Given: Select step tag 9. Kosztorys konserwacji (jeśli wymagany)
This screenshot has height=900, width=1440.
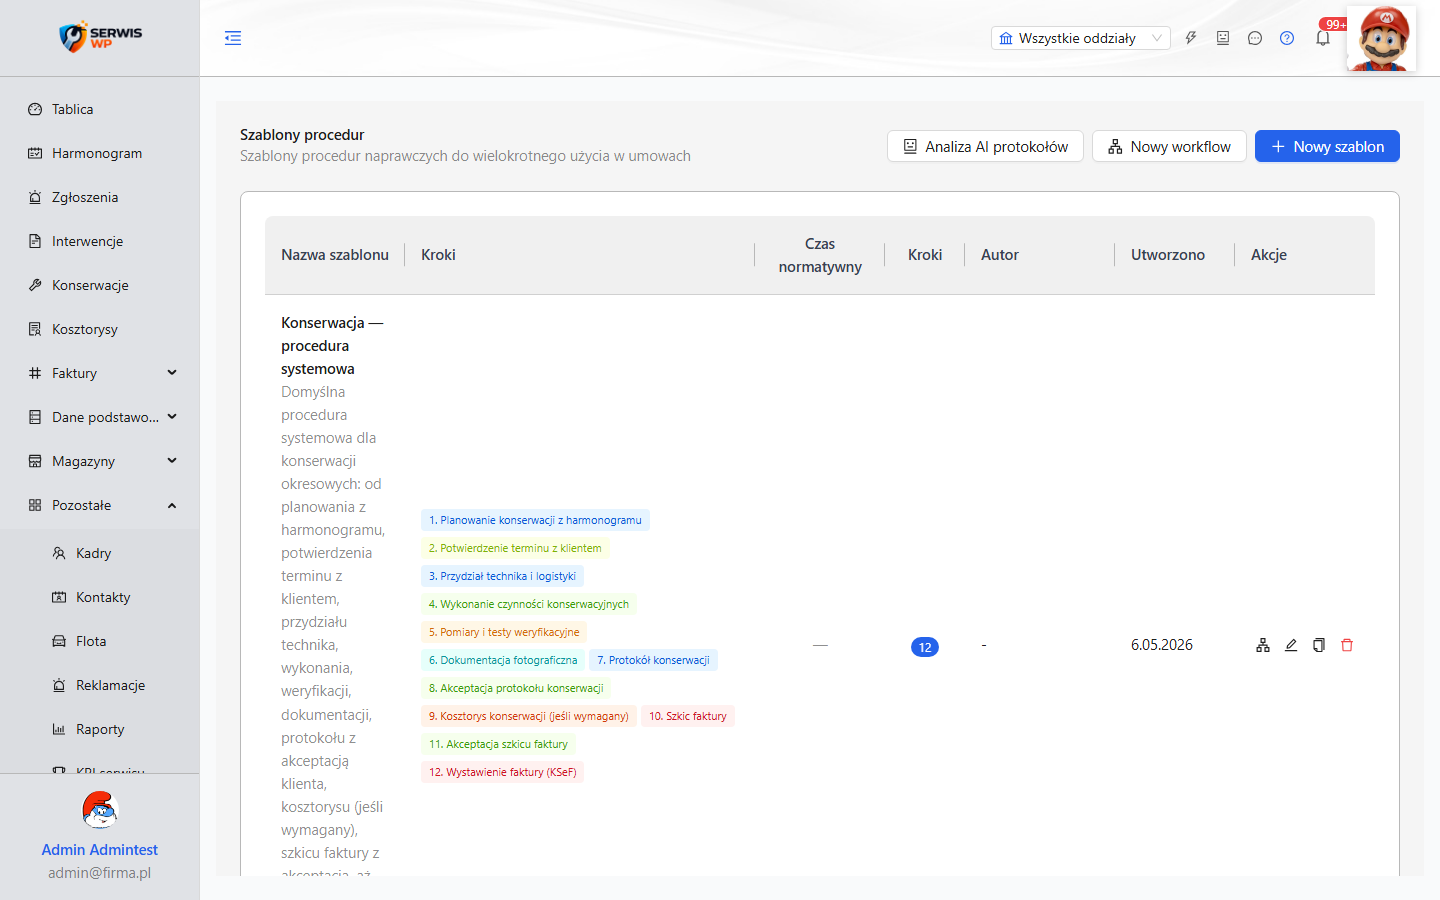Looking at the screenshot, I should [x=529, y=716].
